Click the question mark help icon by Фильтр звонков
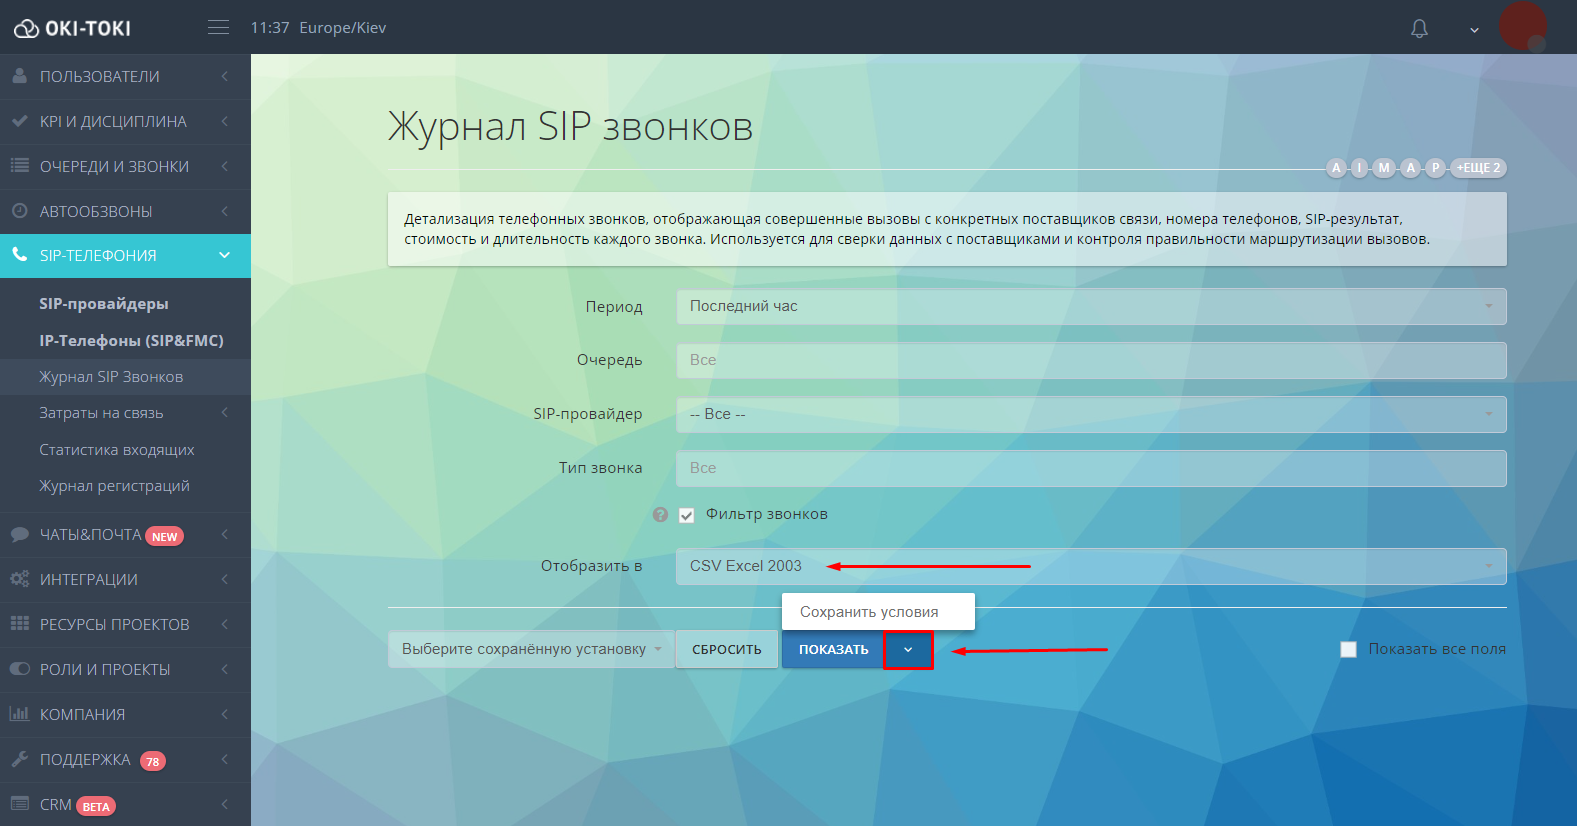1577x826 pixels. (x=660, y=515)
